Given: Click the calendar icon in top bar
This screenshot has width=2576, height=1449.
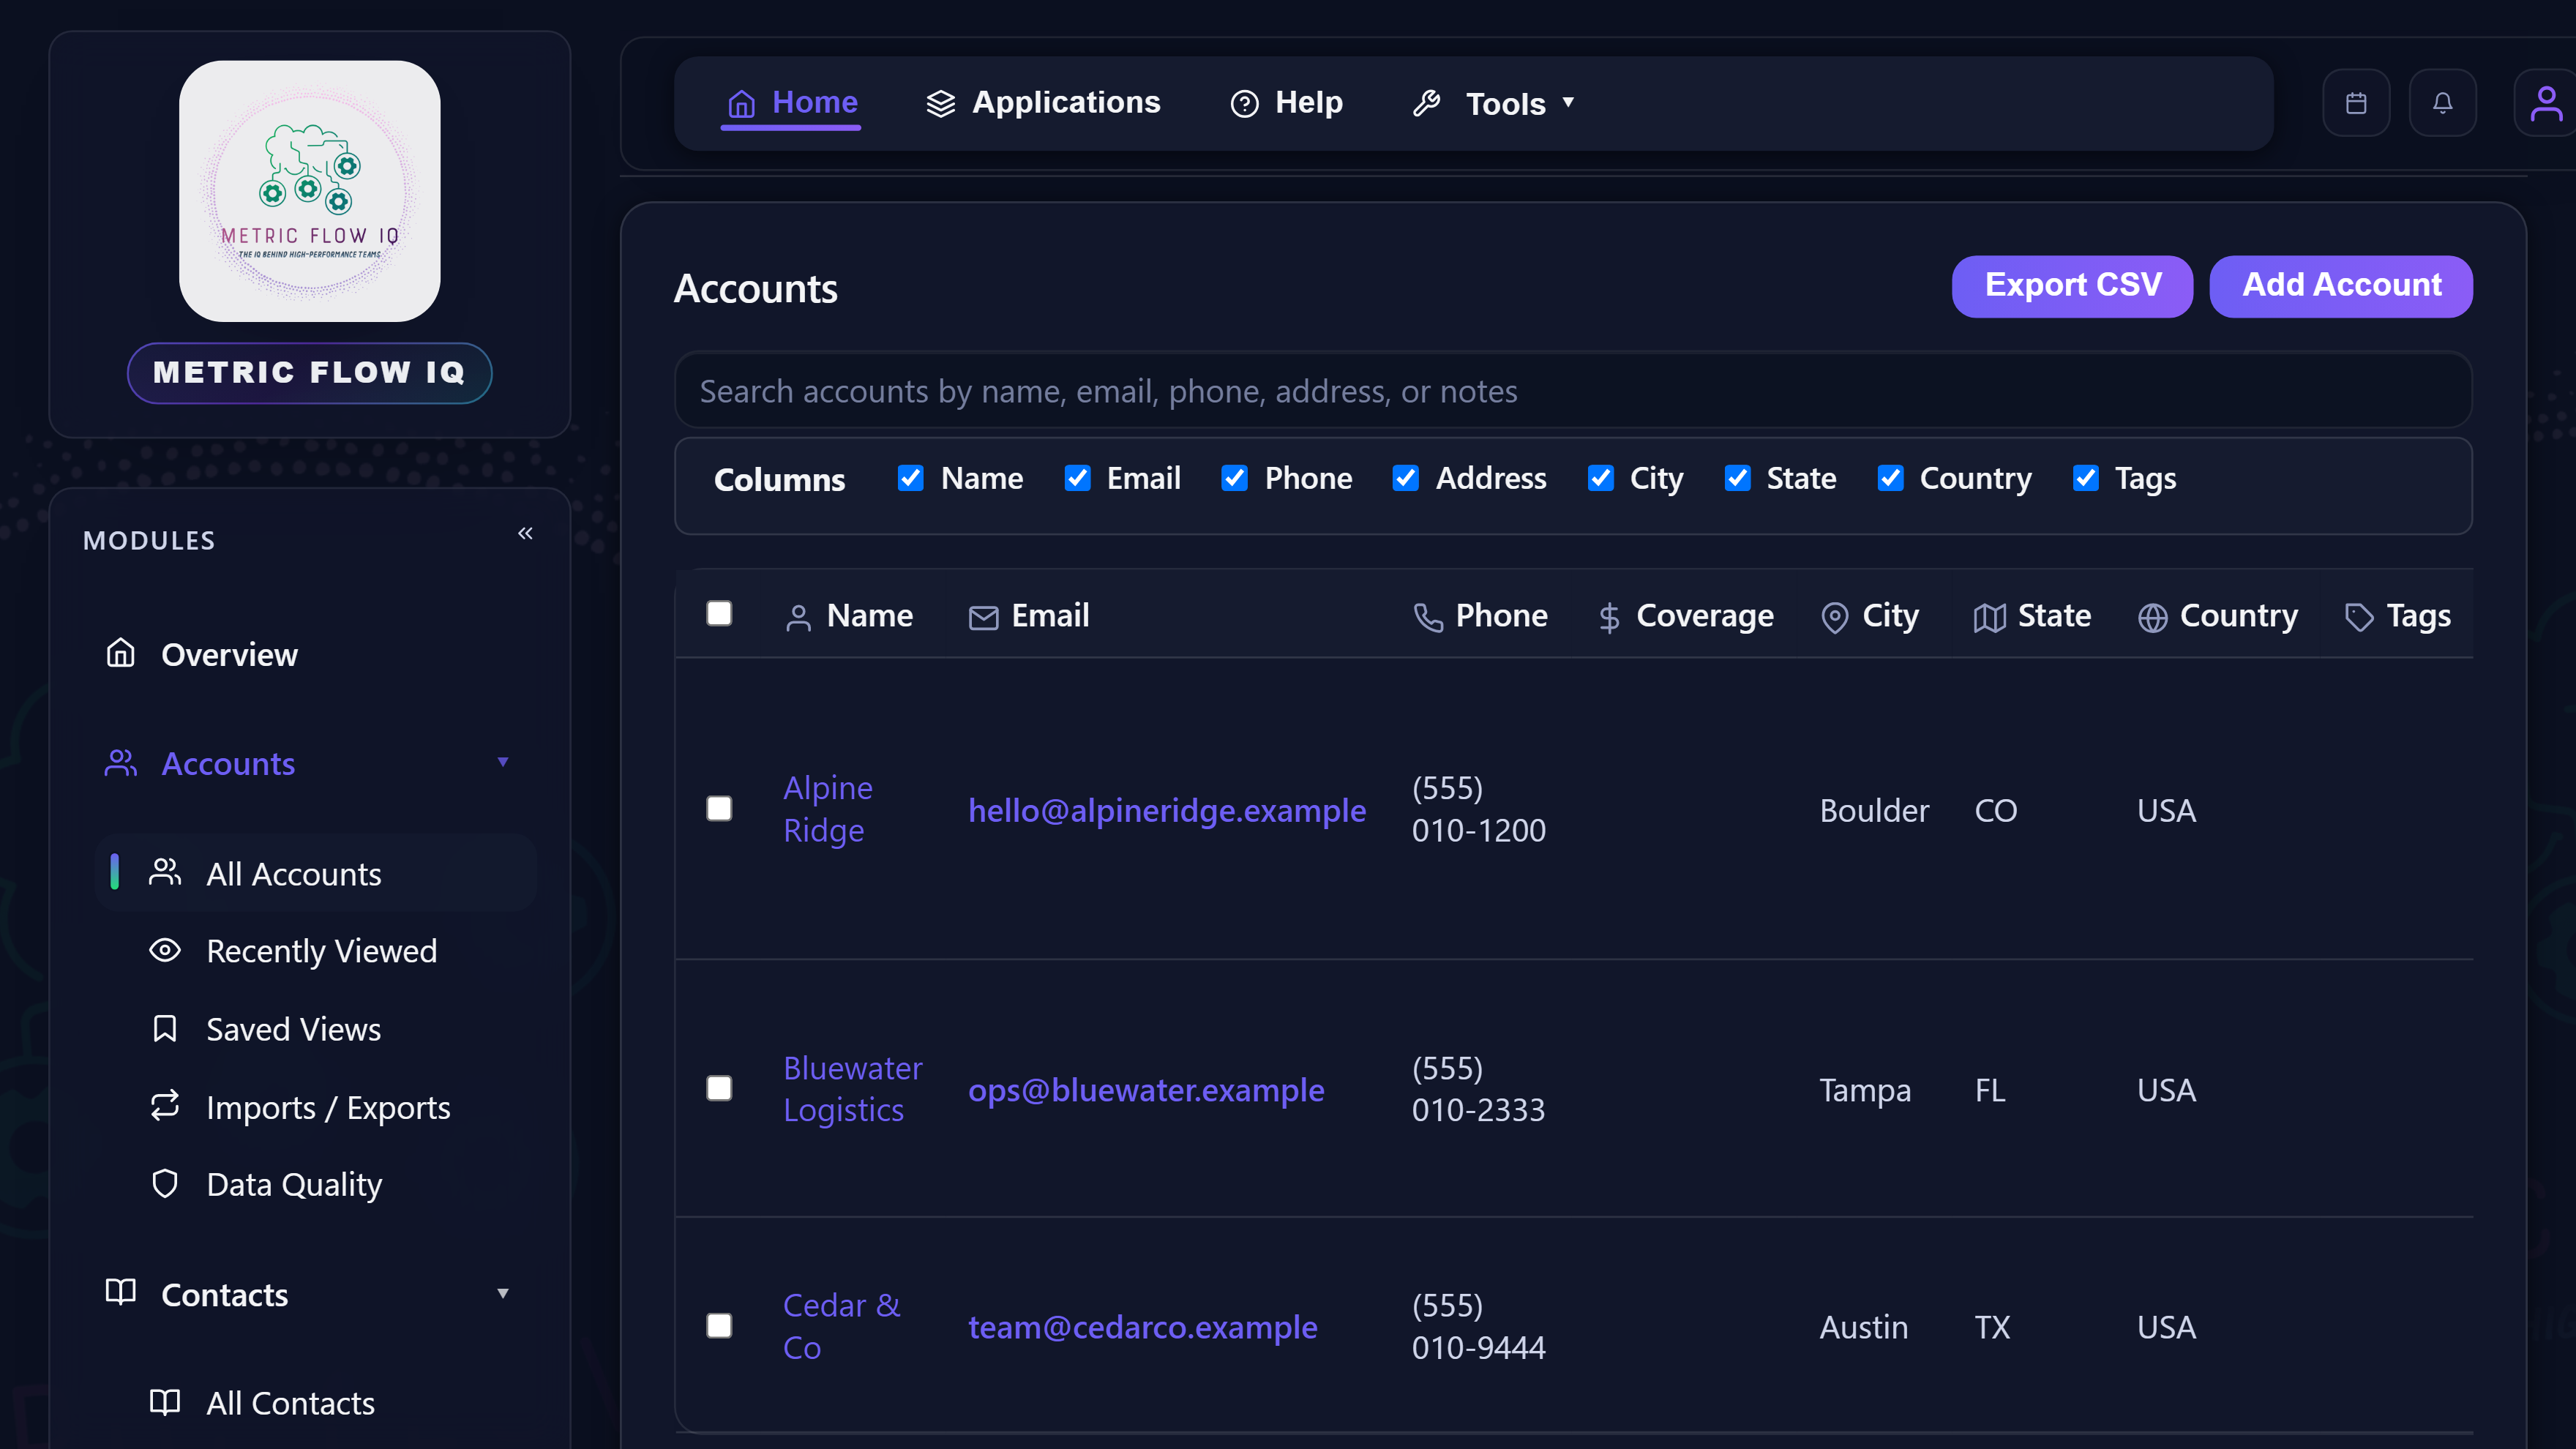Looking at the screenshot, I should point(2356,103).
